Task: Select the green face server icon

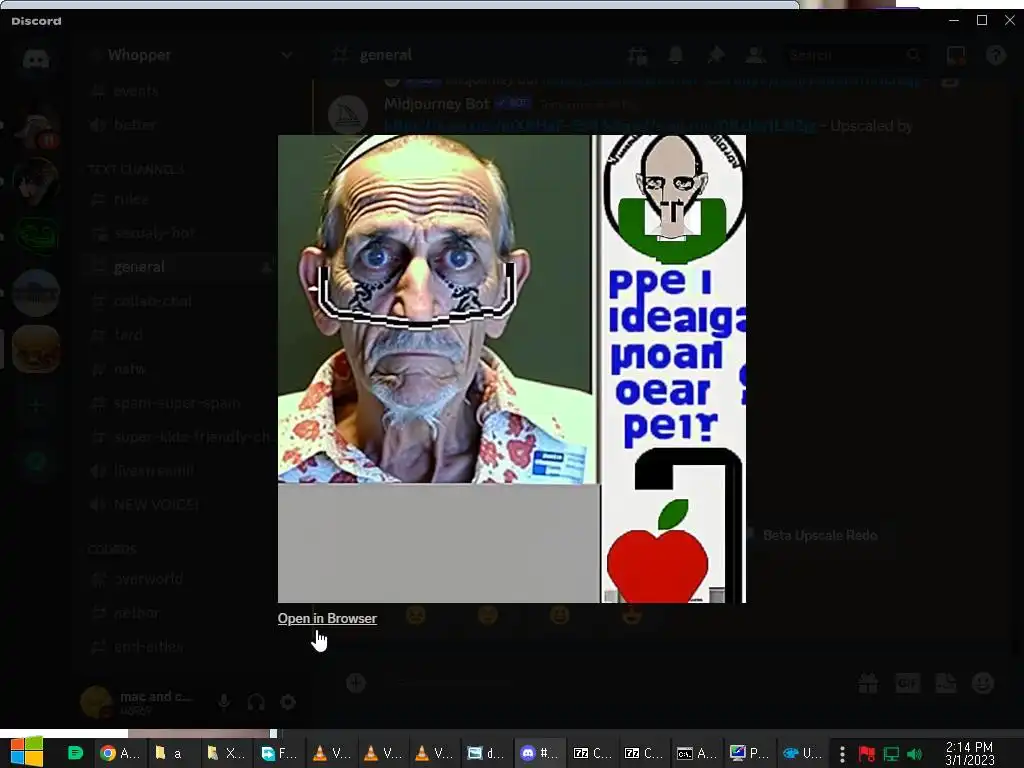Action: (36, 234)
